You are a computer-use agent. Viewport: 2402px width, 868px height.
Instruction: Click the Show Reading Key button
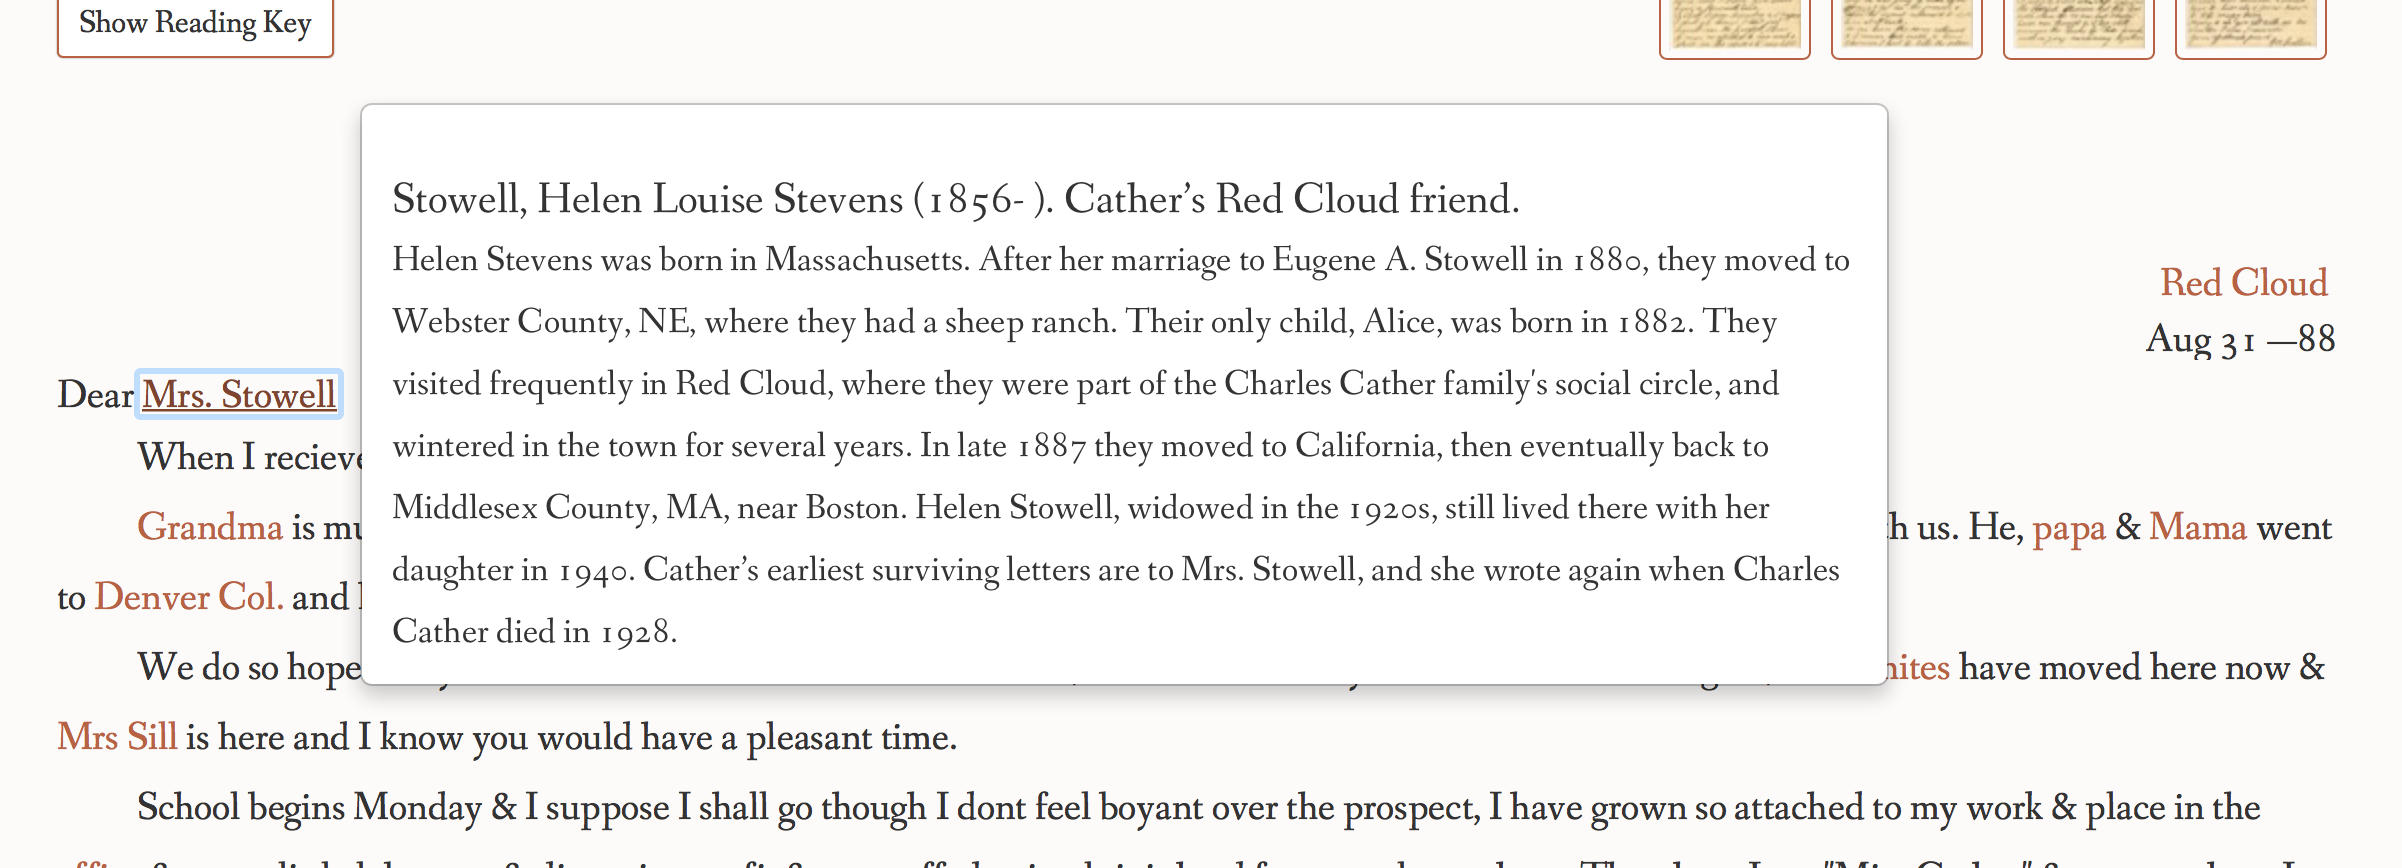pos(195,24)
